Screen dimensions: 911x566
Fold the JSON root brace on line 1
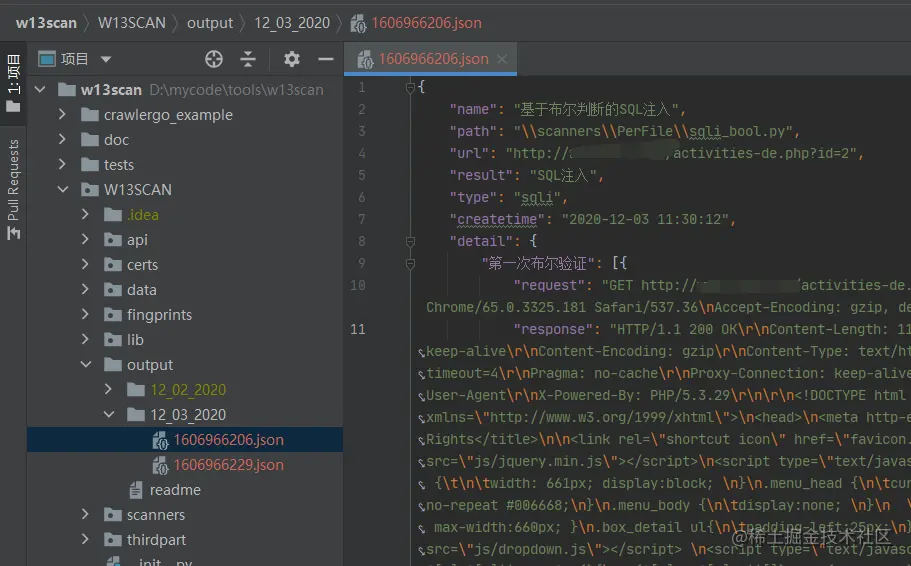pos(410,88)
